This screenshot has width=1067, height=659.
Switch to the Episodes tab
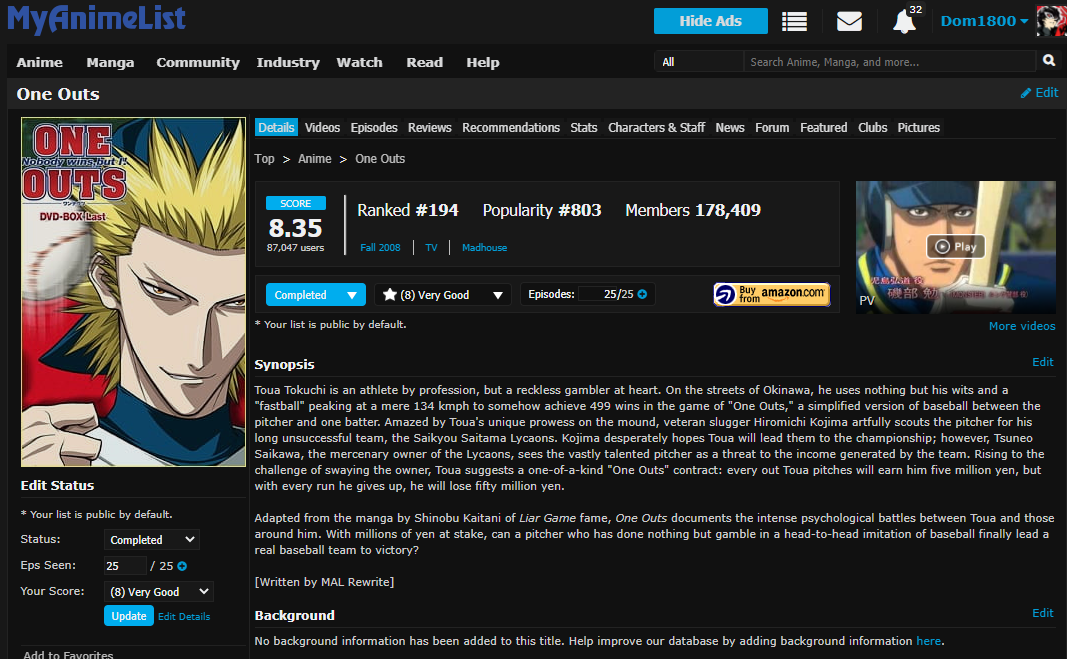tap(374, 128)
